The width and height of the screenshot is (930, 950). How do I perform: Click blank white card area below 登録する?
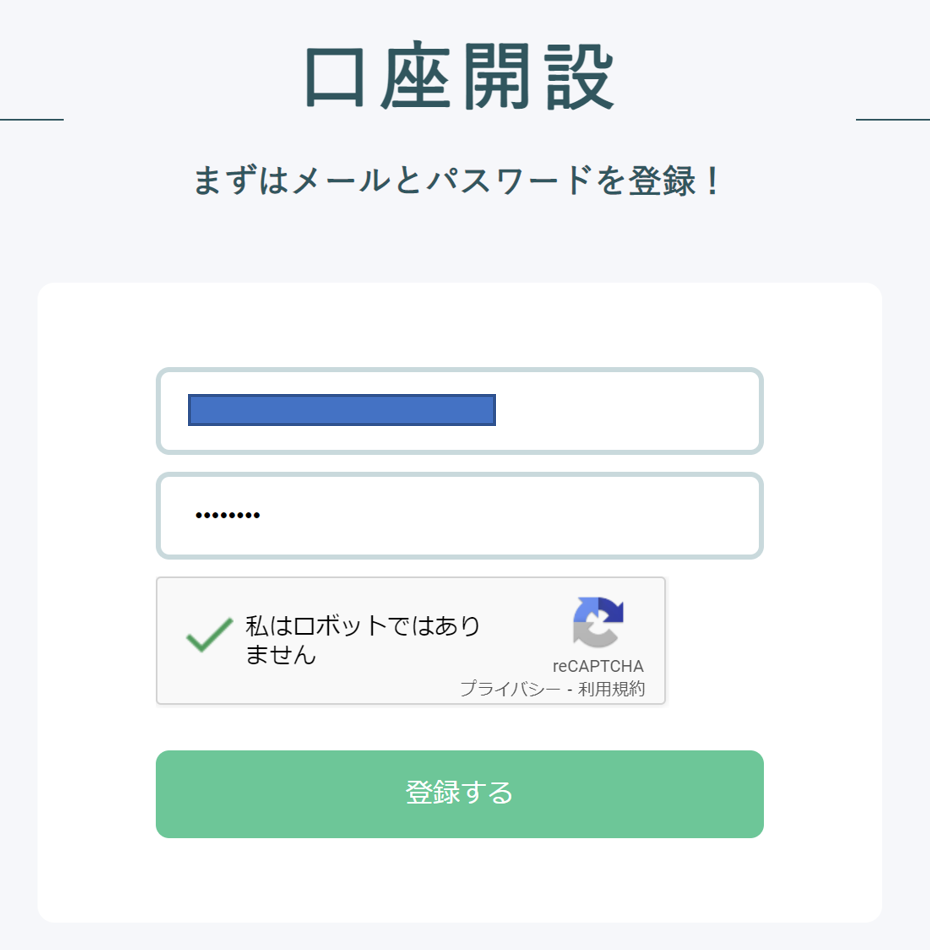point(460,880)
